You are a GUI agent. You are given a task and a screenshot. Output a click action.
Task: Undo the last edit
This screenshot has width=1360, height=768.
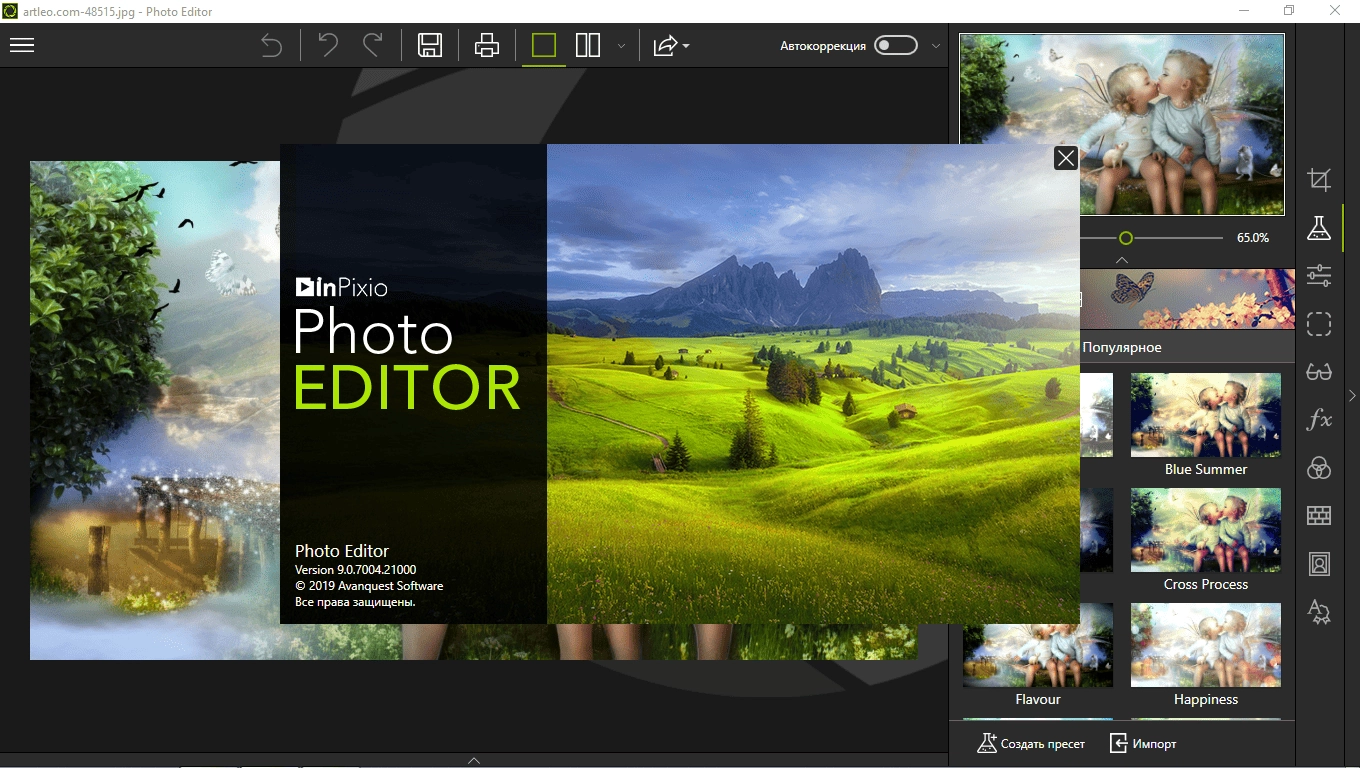coord(328,45)
